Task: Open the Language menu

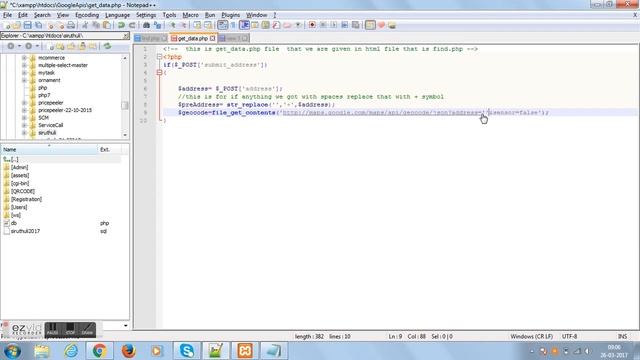Action: tap(117, 15)
